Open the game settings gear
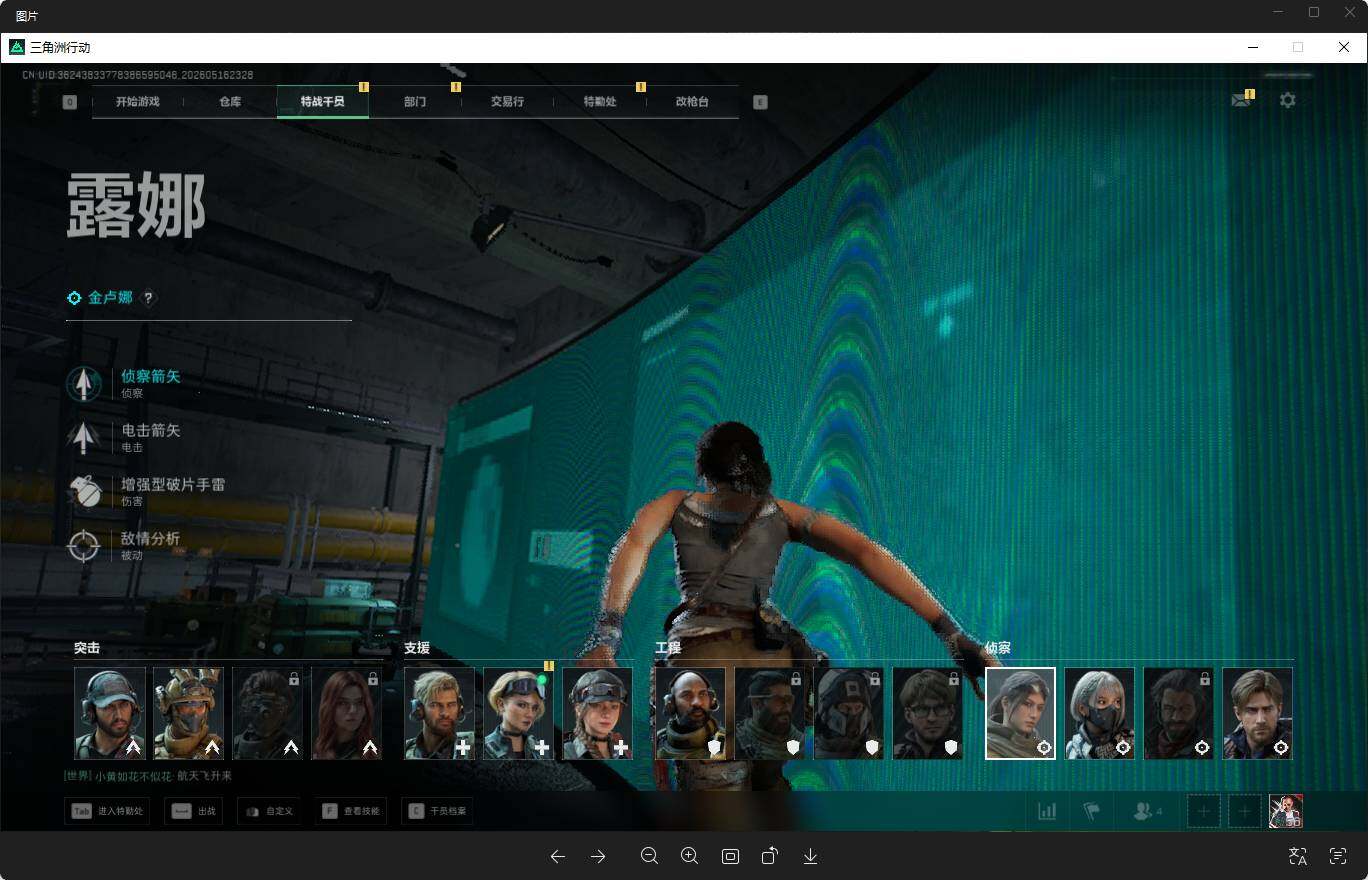This screenshot has width=1368, height=880. 1288,100
